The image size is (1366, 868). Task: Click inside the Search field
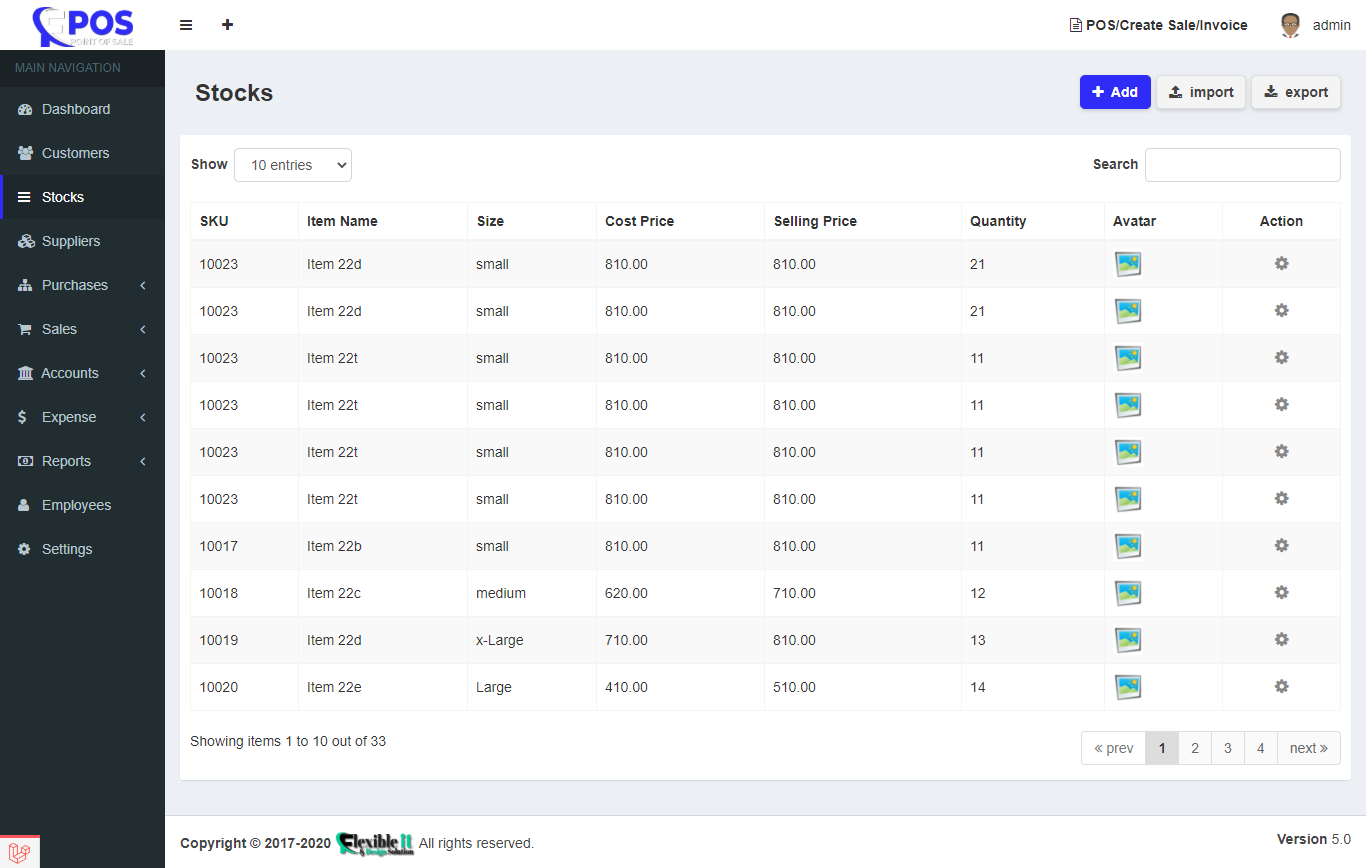(1242, 165)
